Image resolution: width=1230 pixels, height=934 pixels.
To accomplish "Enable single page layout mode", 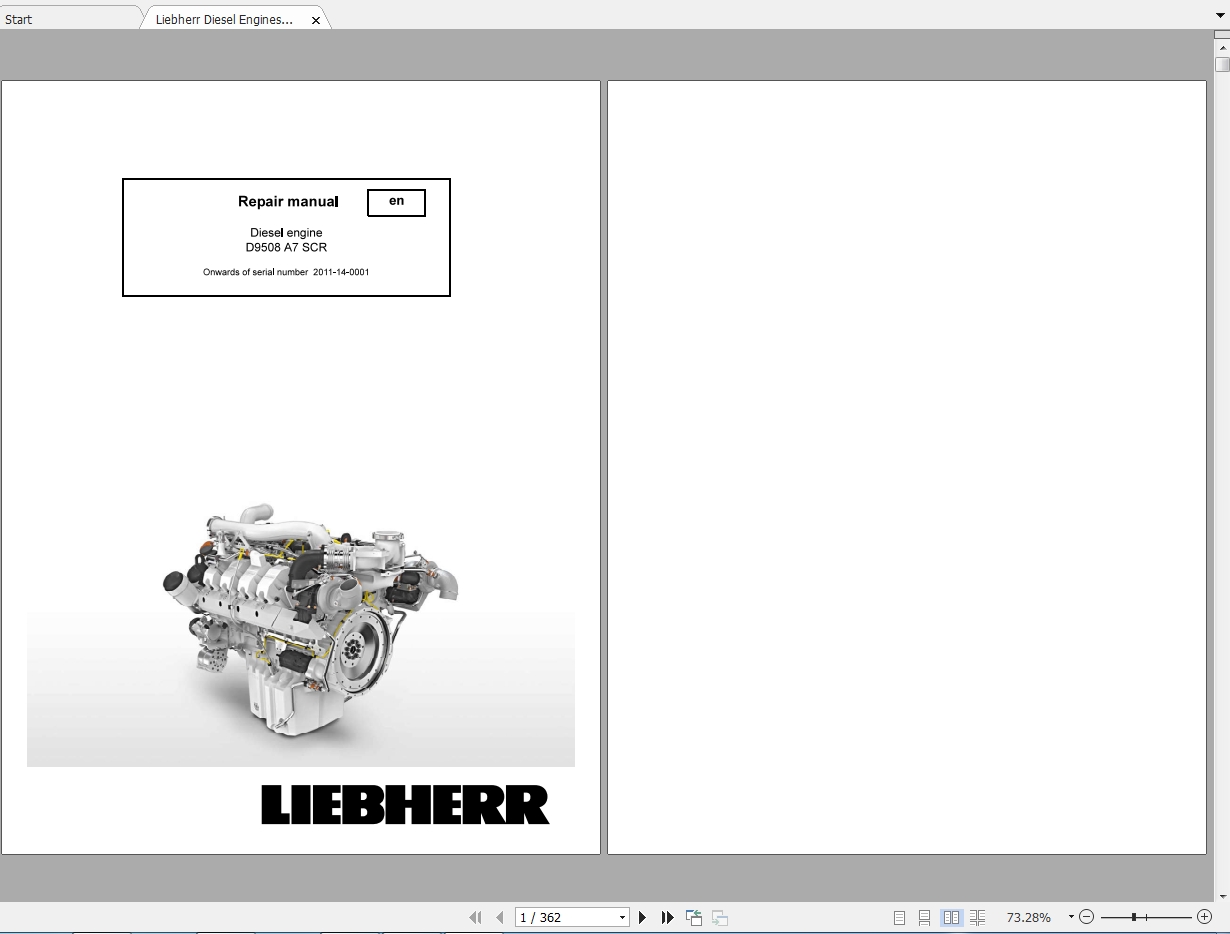I will point(898,917).
